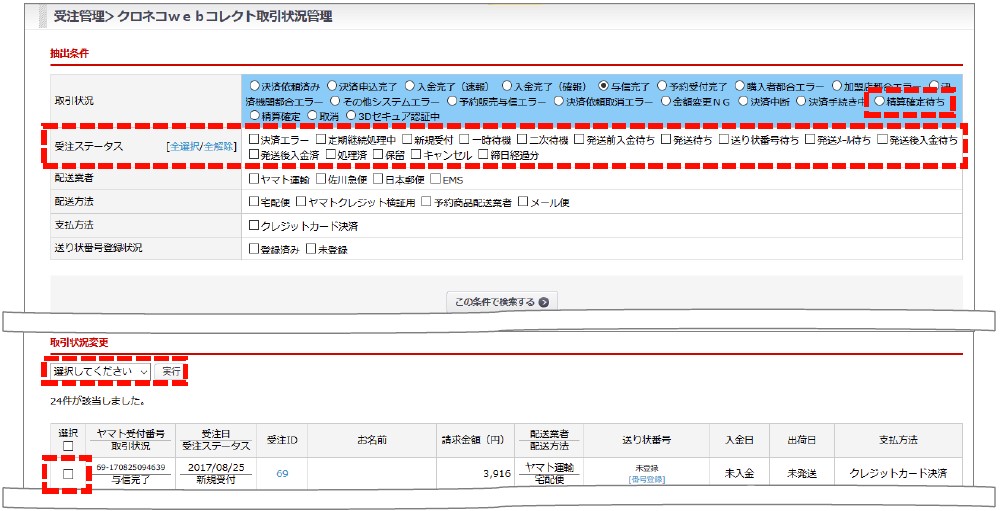Tick the キャンセル order status checkbox
The height and width of the screenshot is (511, 1001).
415,155
